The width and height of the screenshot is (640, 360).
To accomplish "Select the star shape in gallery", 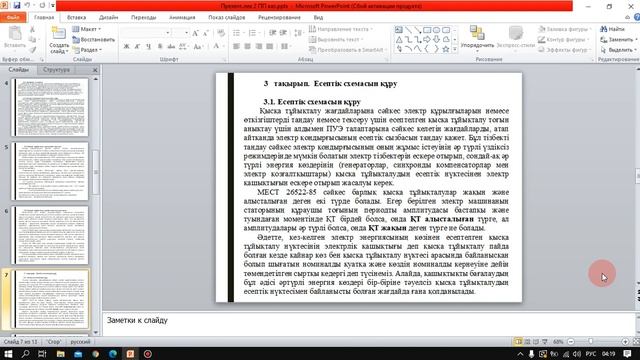I will point(446,49).
